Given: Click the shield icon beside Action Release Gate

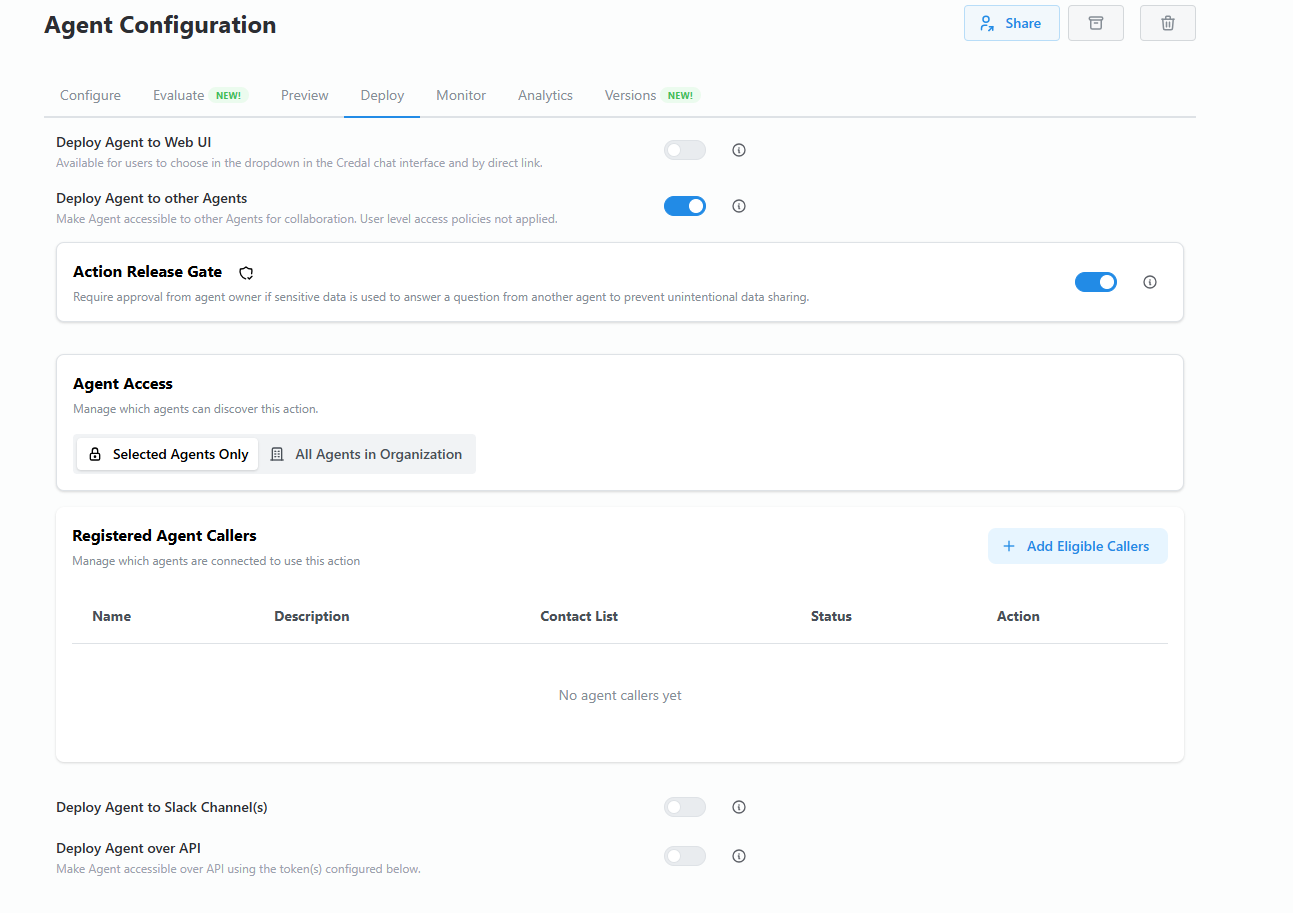Looking at the screenshot, I should (245, 272).
